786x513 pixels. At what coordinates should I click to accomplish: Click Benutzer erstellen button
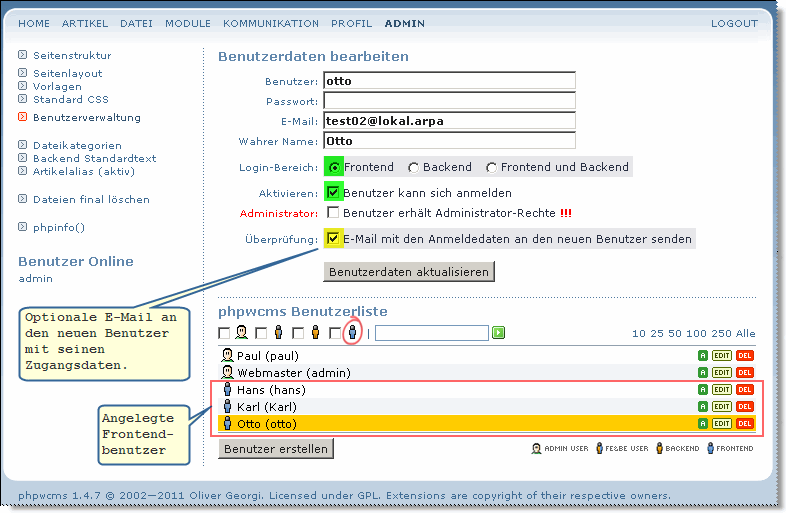[275, 449]
